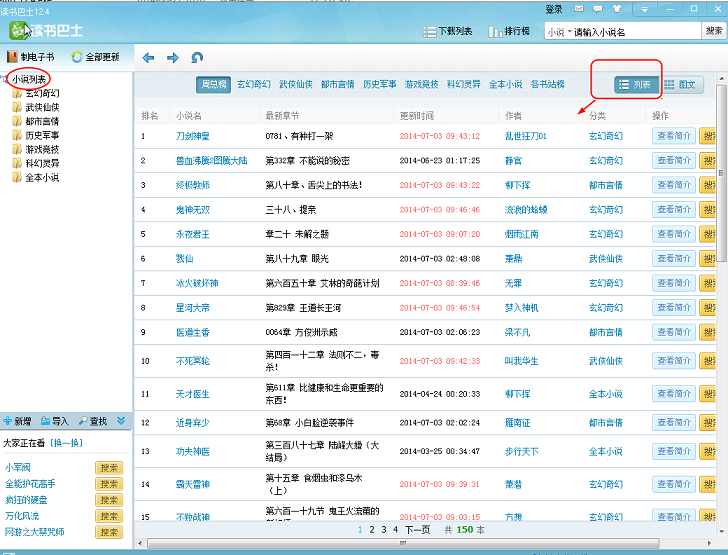Click 查看简介 for 刀剑神皇
The height and width of the screenshot is (555, 728).
674,136
